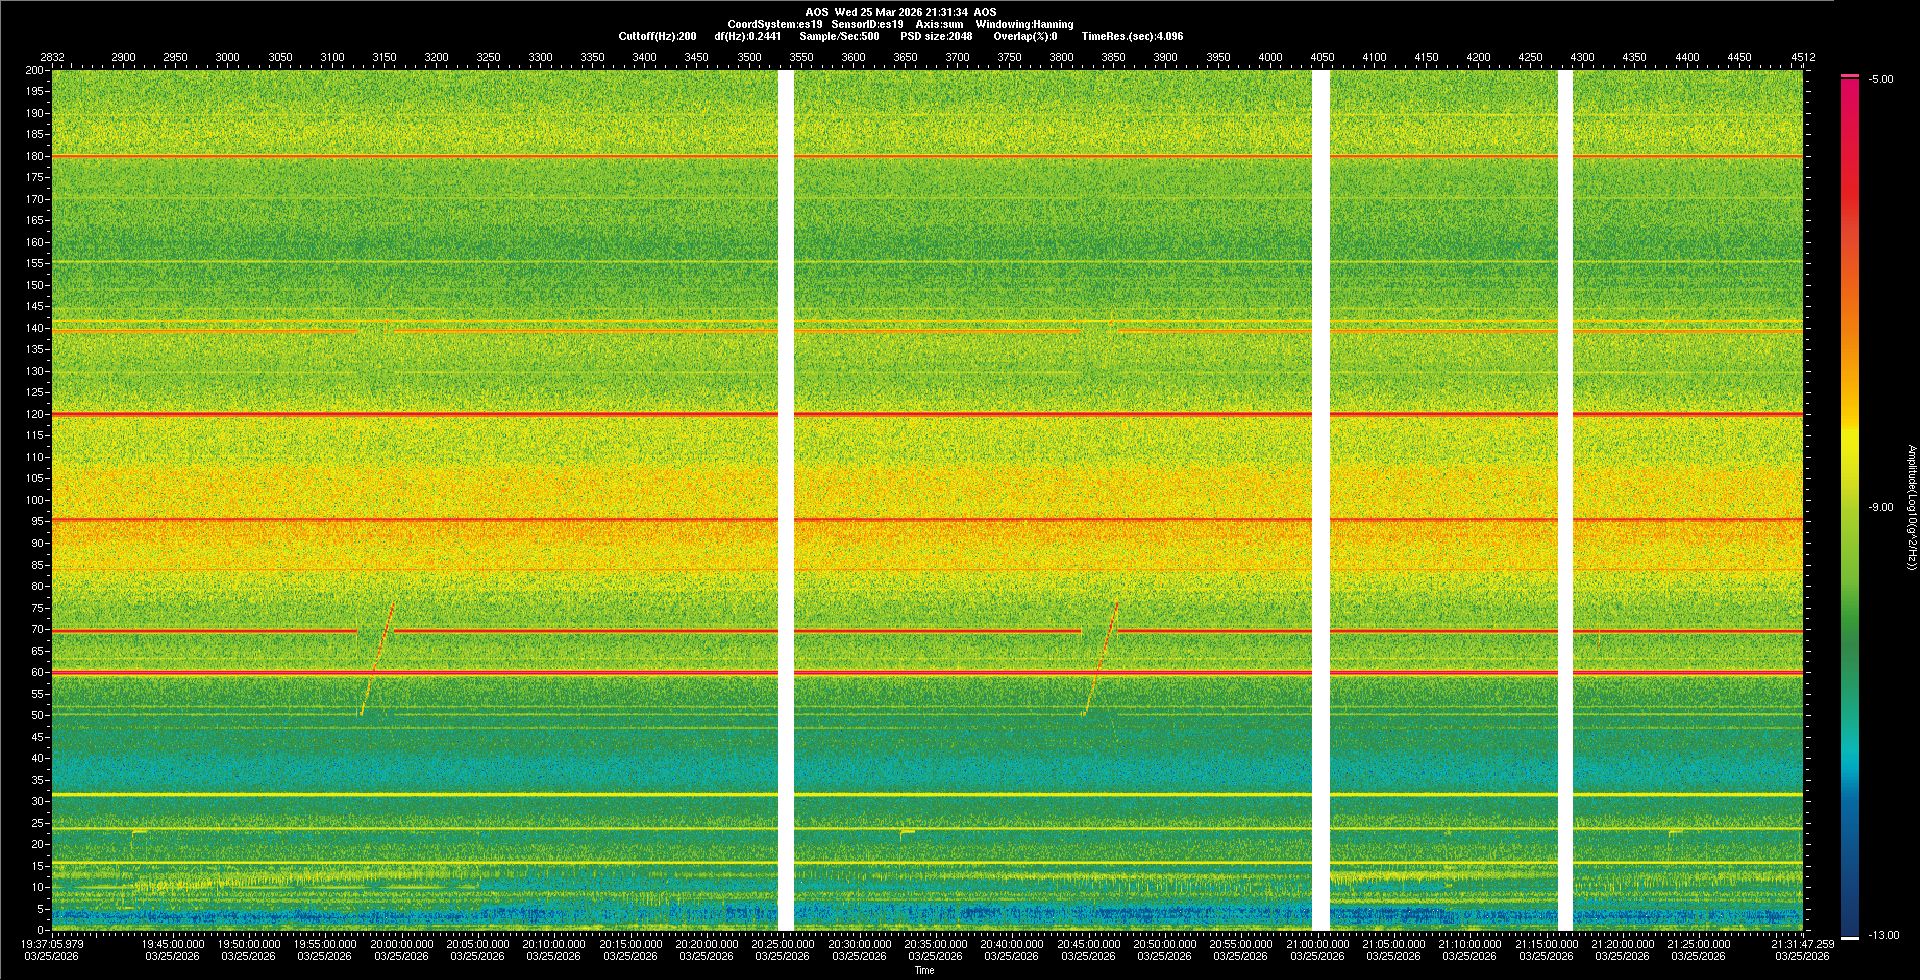
Task: Click the 19:37:05.979 start time label
Action: (52, 944)
